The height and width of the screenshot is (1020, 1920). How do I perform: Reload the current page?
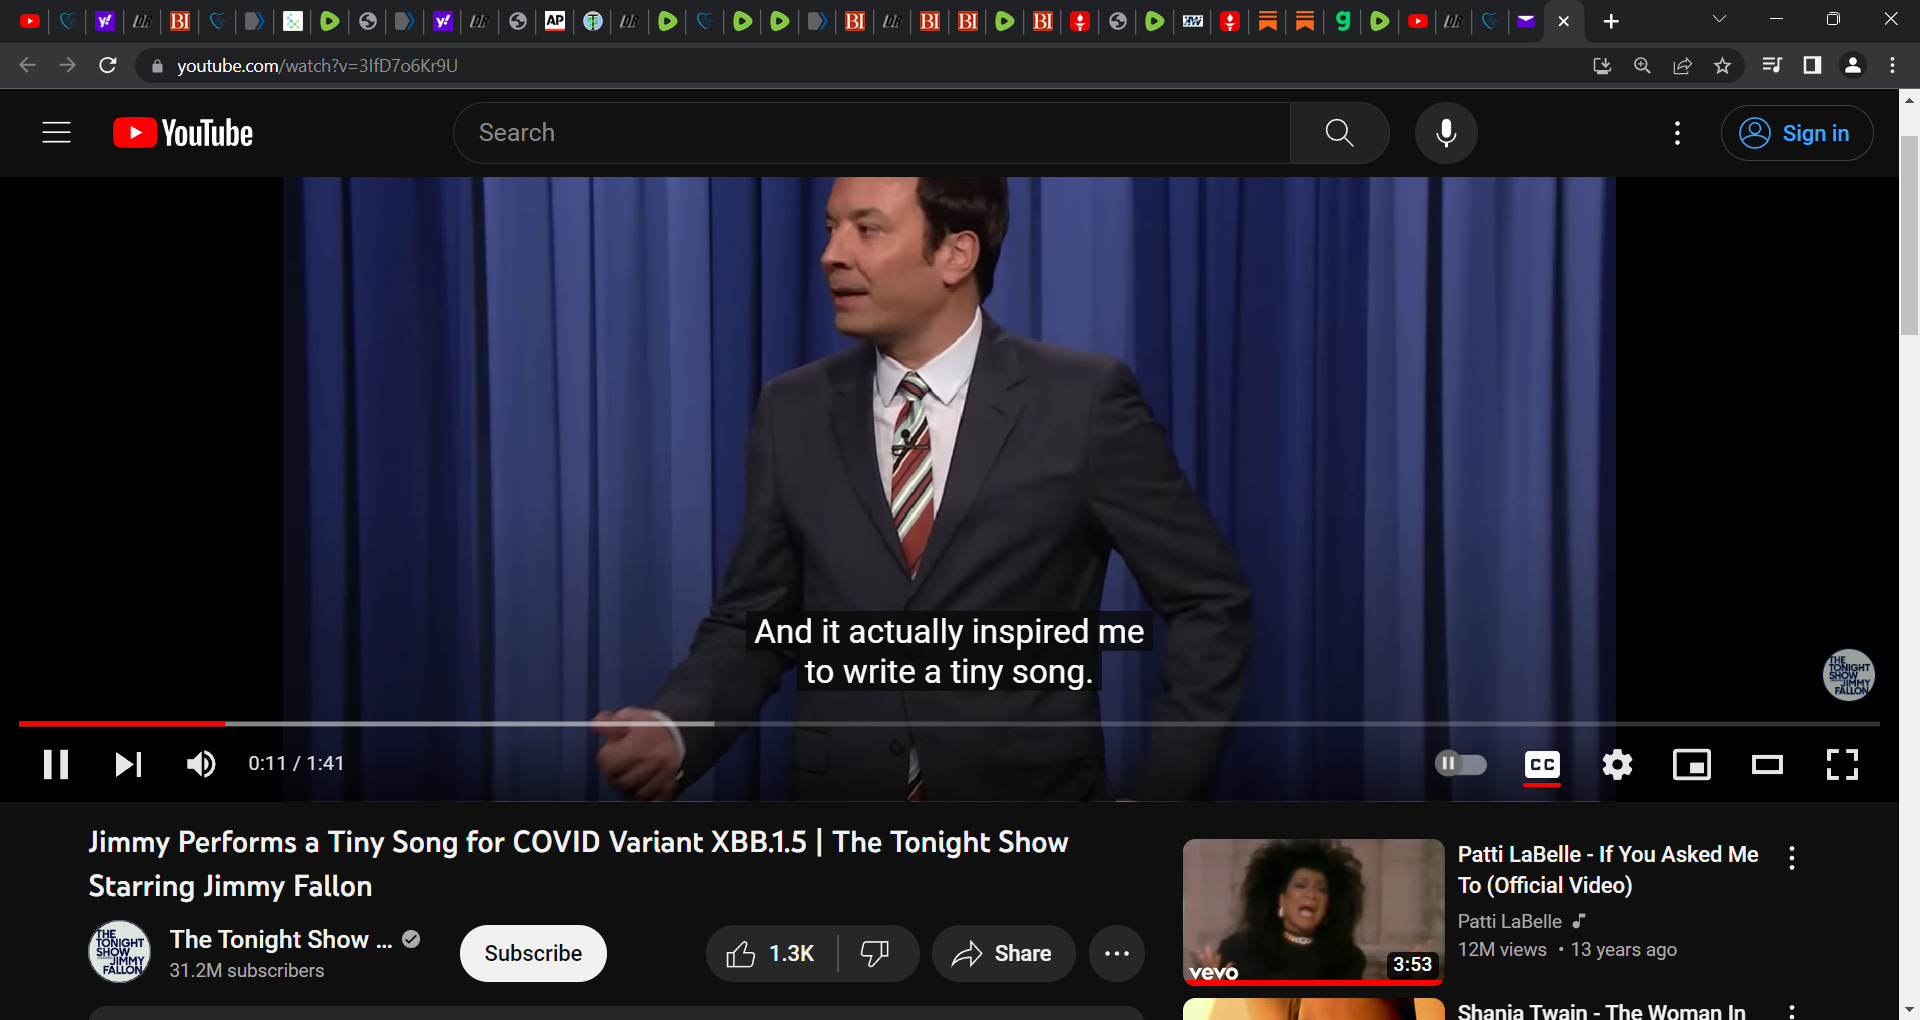point(108,65)
